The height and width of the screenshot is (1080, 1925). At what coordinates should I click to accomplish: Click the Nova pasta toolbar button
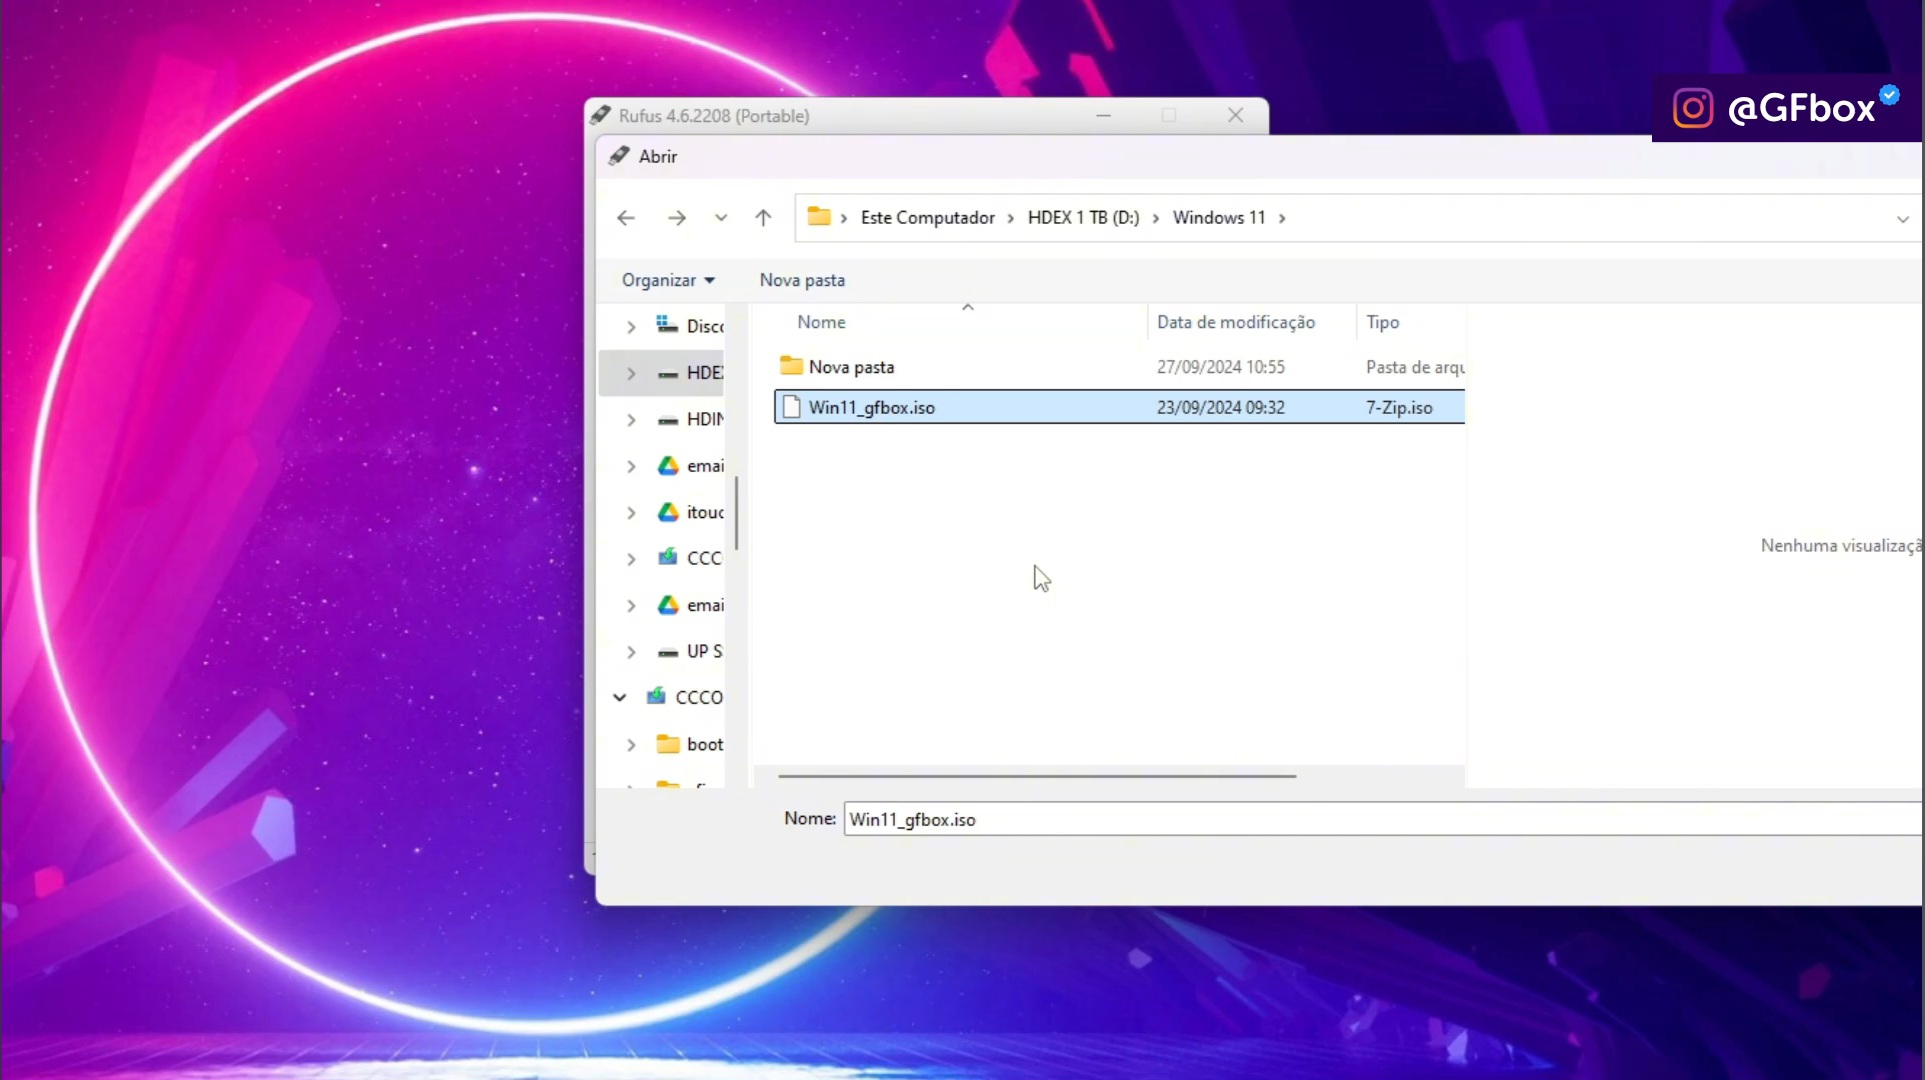click(x=801, y=280)
